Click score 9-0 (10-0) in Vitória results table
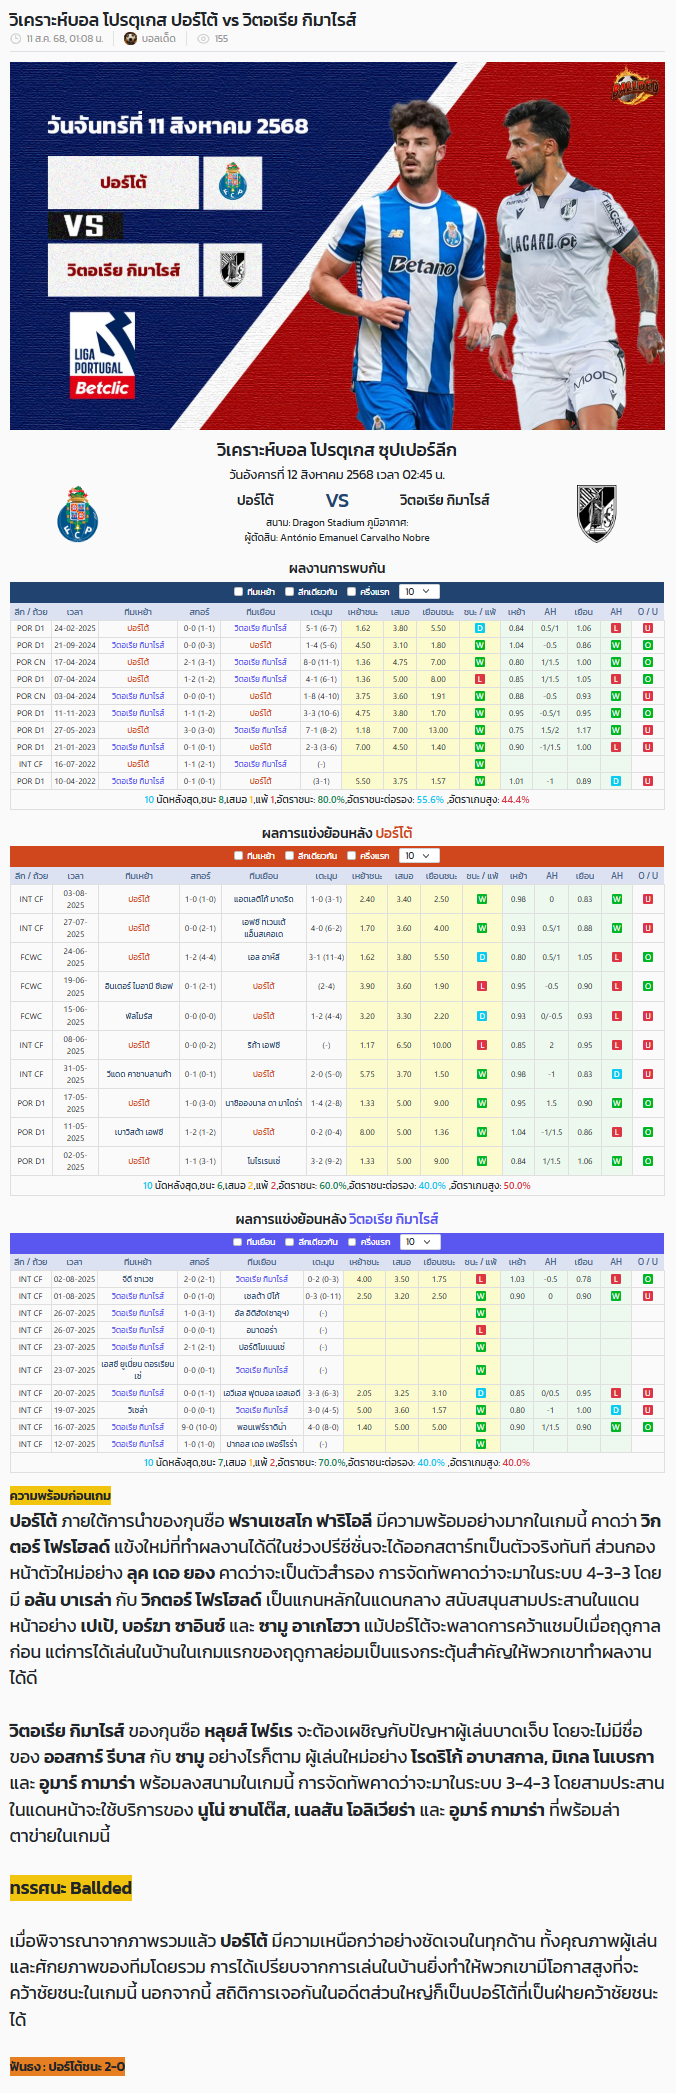This screenshot has height=2093, width=676. 200,1427
